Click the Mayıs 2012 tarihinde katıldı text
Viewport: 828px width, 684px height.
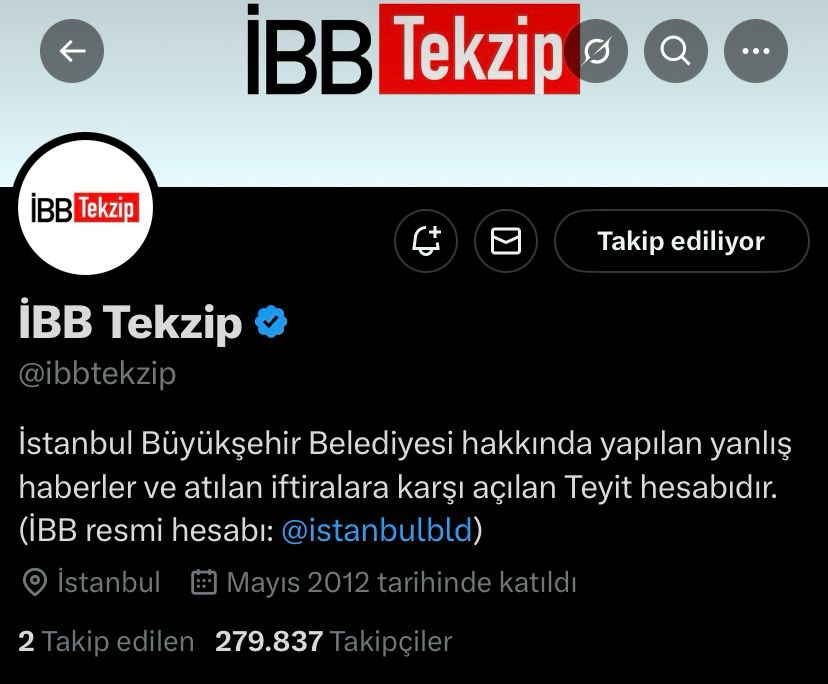click(401, 583)
